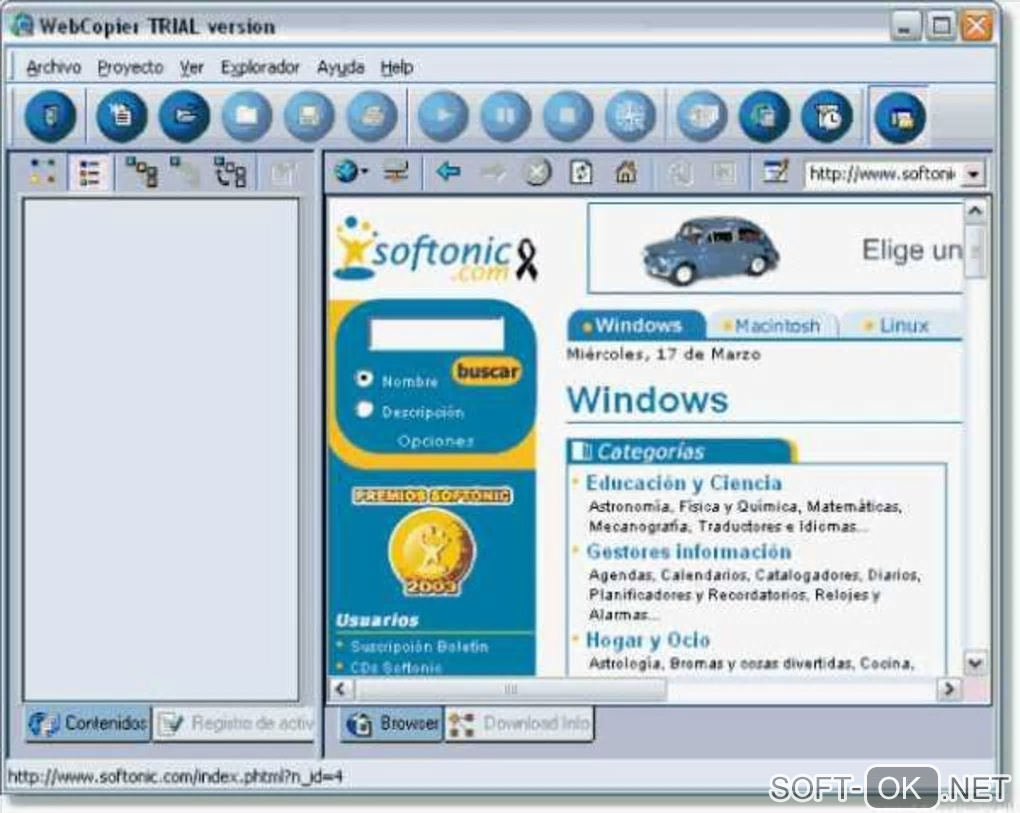This screenshot has height=813, width=1020.
Task: Click the linked tree view icon with arrow
Action: click(x=230, y=172)
